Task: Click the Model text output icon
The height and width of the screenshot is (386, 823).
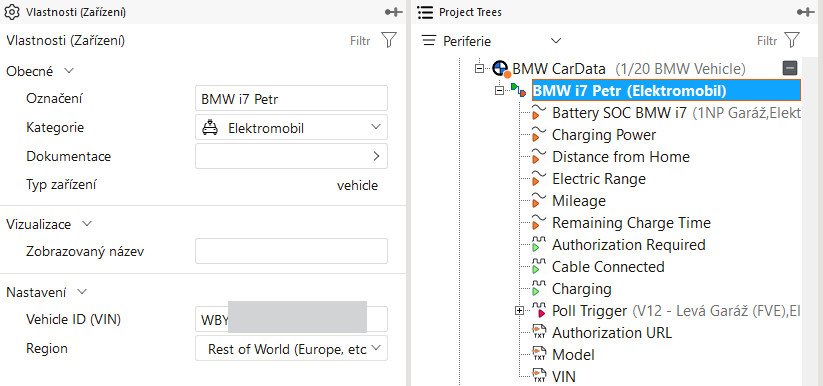Action: pos(539,355)
